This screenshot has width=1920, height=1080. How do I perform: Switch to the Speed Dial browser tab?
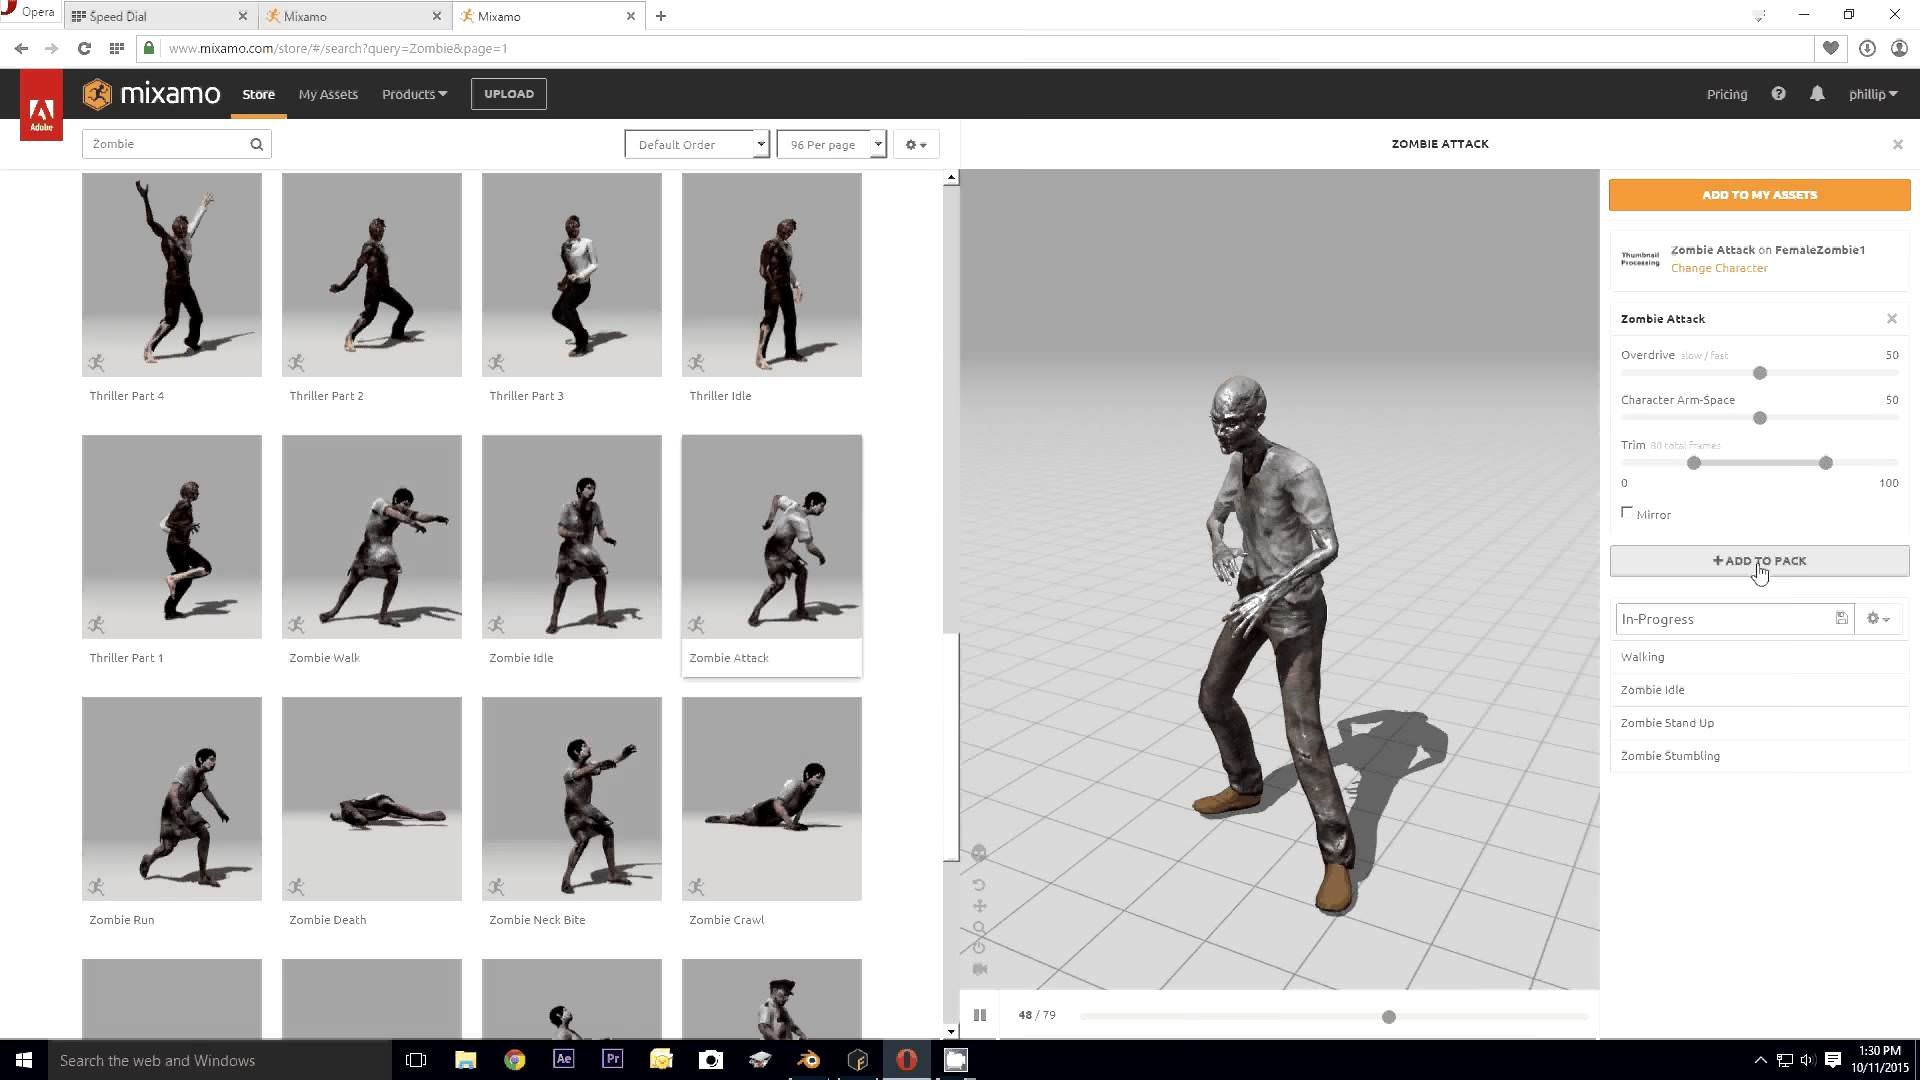(x=160, y=16)
